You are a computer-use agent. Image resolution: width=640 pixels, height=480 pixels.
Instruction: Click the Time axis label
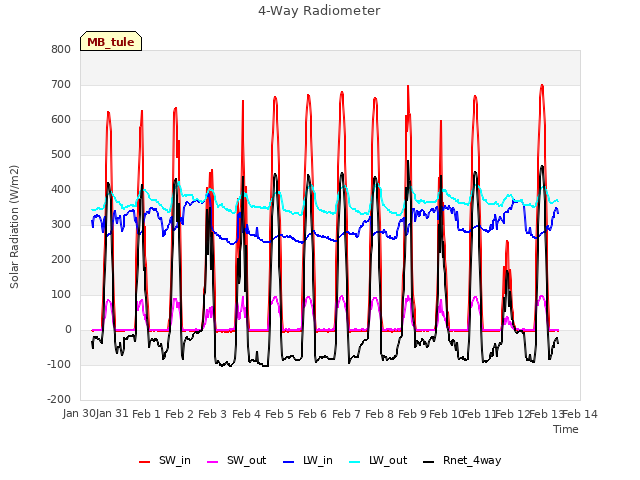coord(566,429)
